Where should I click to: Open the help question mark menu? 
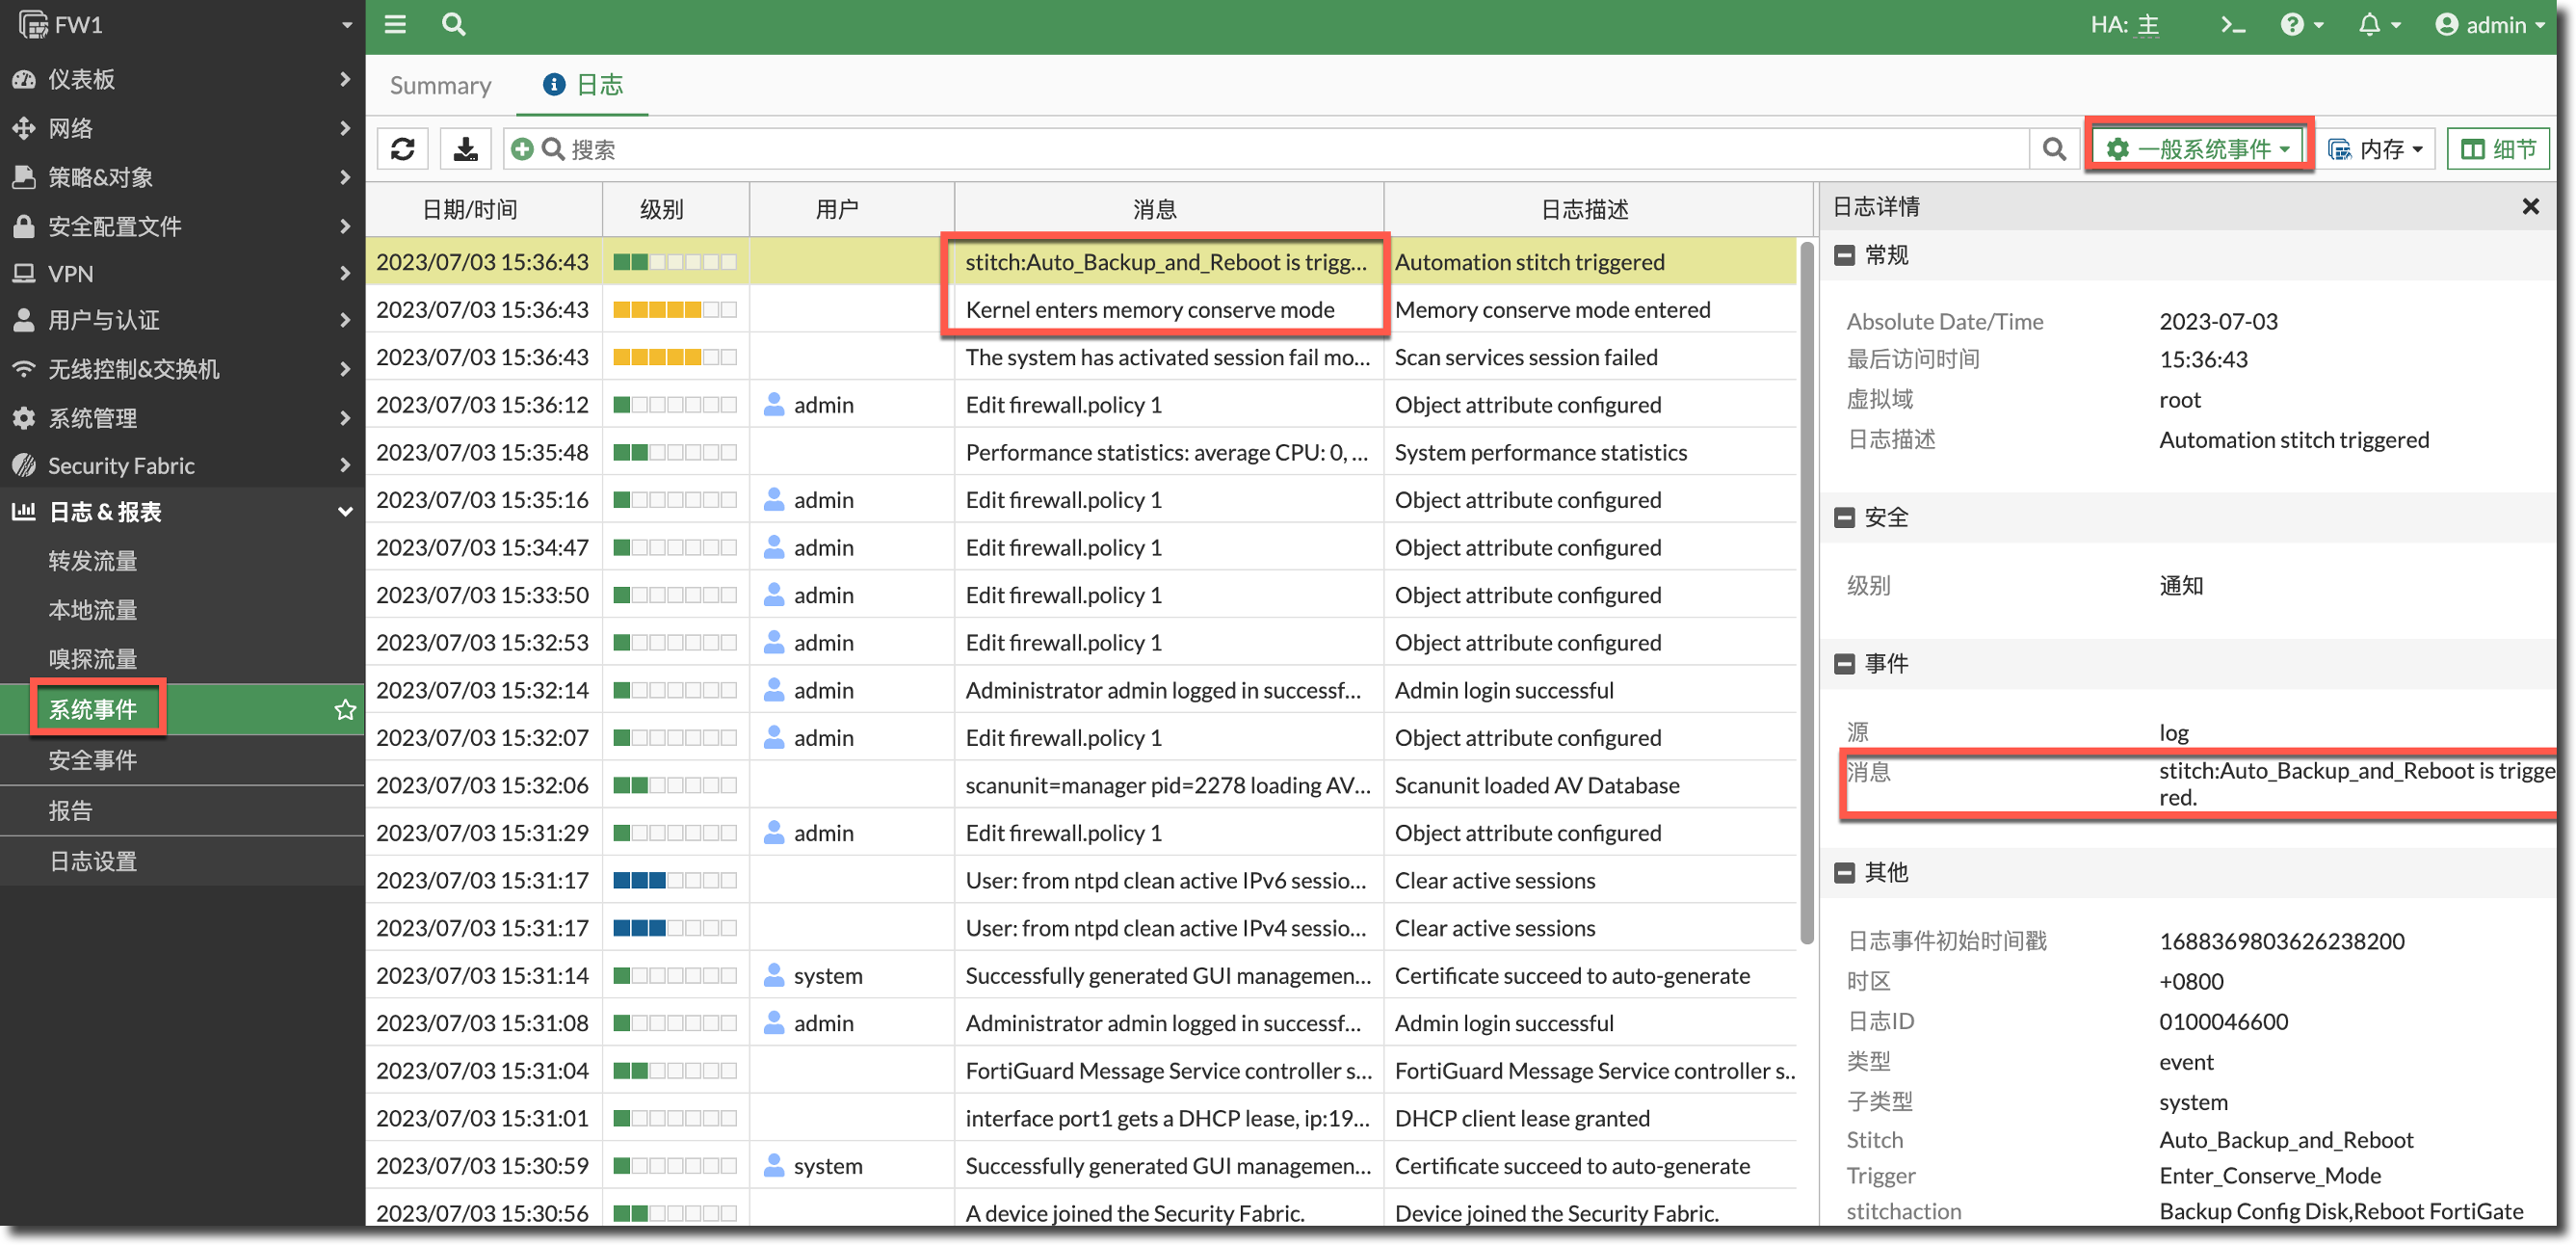tap(2292, 25)
